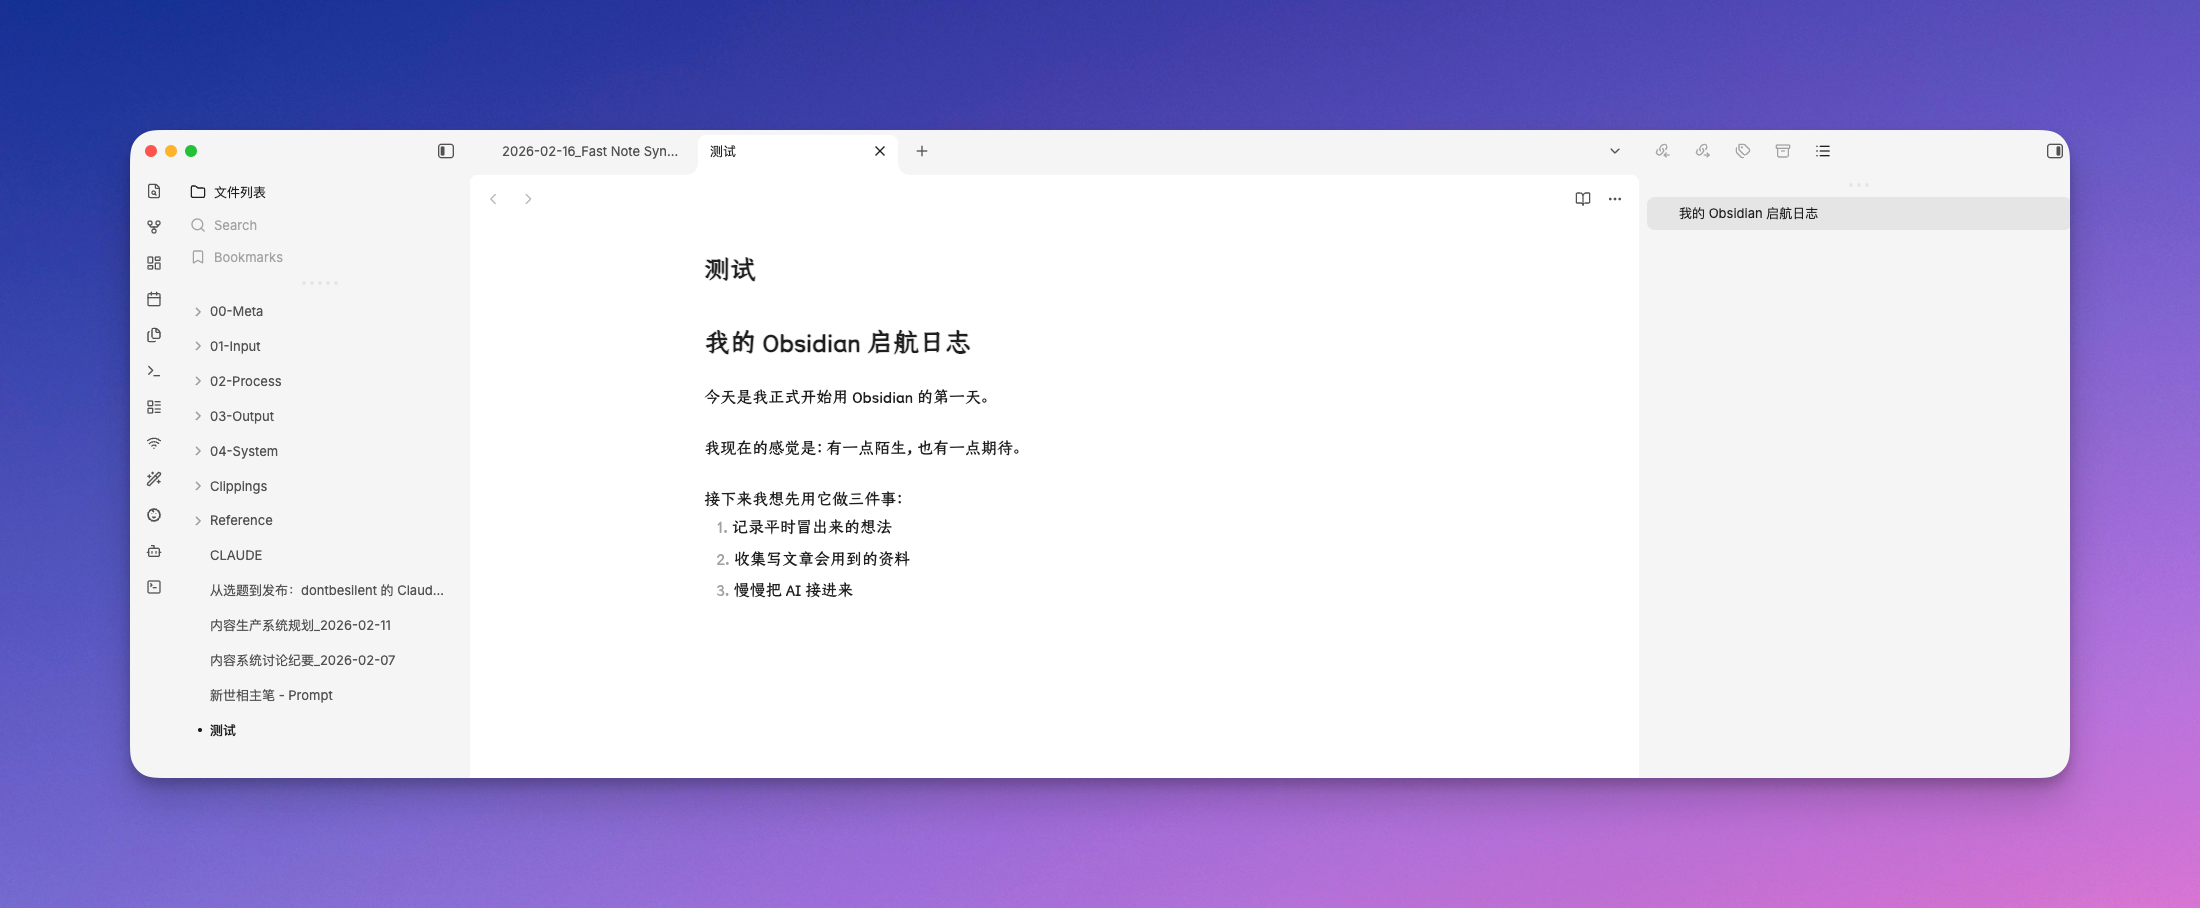The height and width of the screenshot is (908, 2200).
Task: Open the quick switcher ribbon icon
Action: tap(154, 191)
